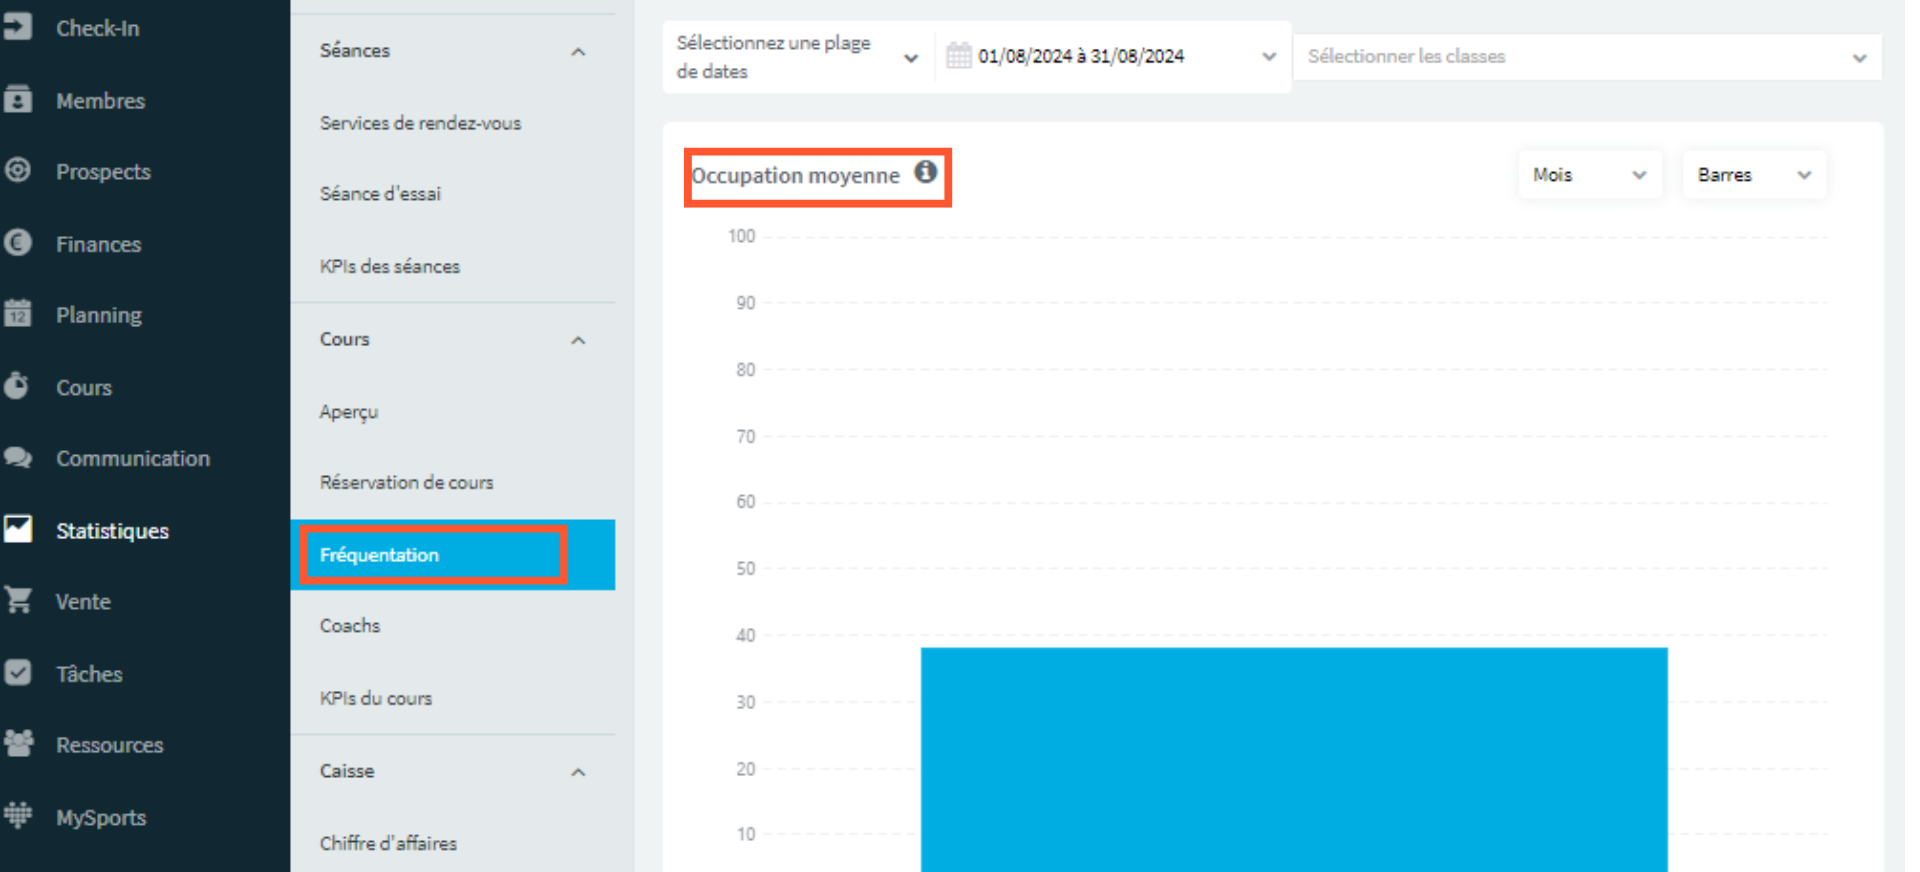Click the Check-In arrow icon
1920x872 pixels.
[17, 27]
